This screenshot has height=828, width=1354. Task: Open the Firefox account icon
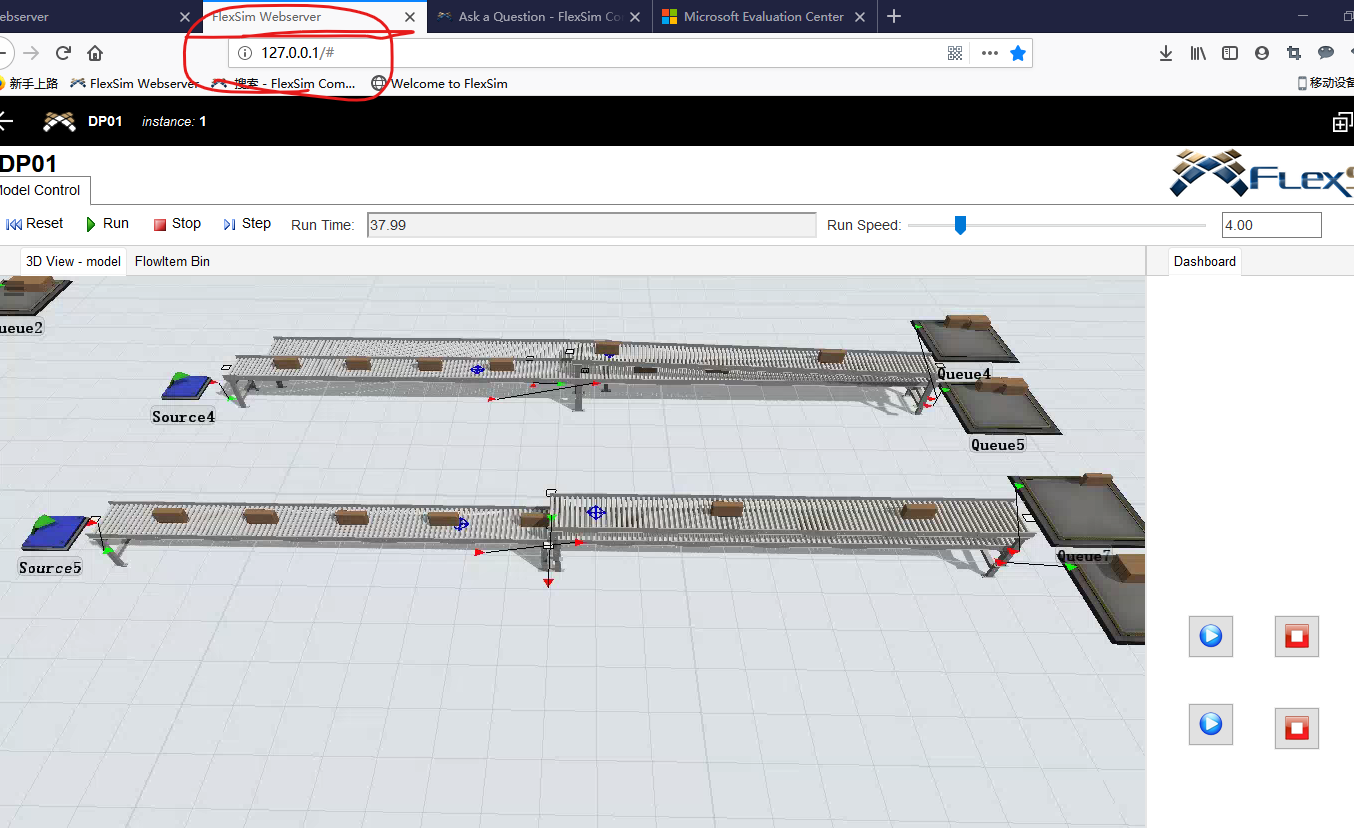(1262, 53)
